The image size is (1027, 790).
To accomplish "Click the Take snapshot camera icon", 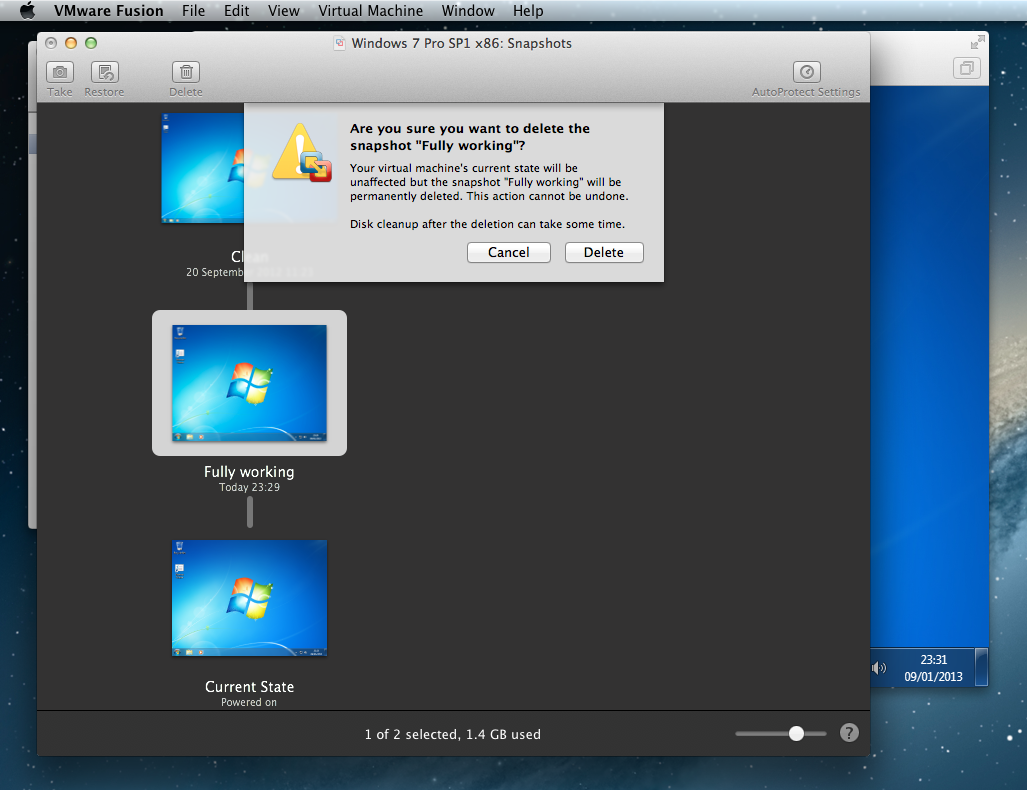I will [x=60, y=72].
